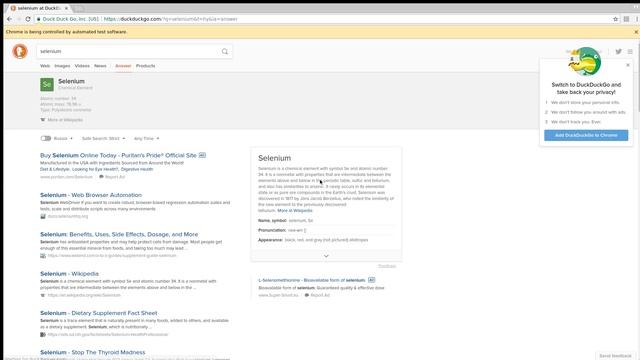The image size is (640, 360).
Task: Open the hamburger menu icon
Action: (x=630, y=51)
